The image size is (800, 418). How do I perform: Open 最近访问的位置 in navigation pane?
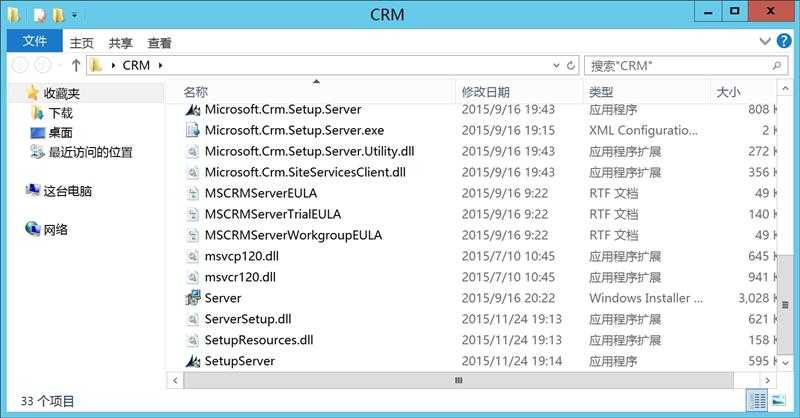(90, 152)
